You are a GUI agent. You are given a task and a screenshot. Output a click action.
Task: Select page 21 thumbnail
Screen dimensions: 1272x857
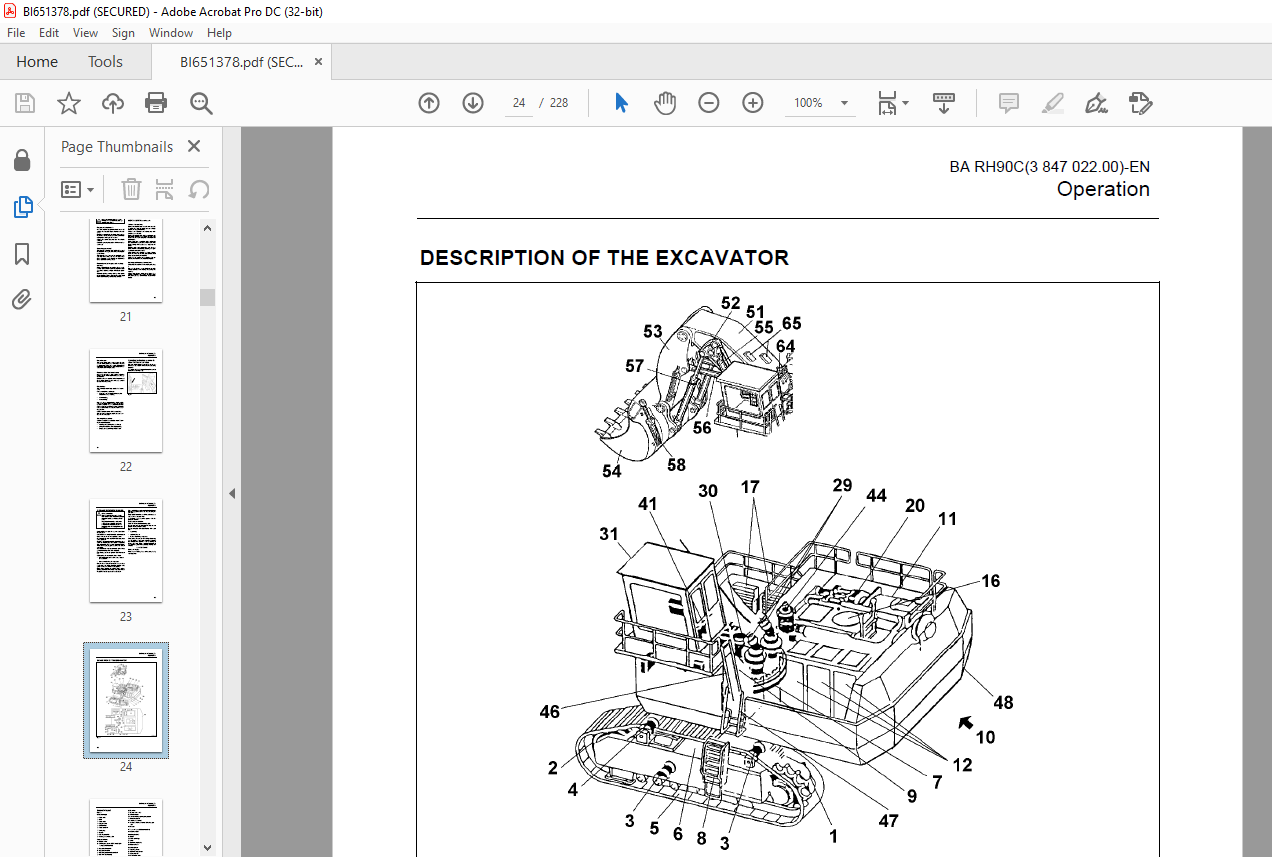[x=126, y=260]
